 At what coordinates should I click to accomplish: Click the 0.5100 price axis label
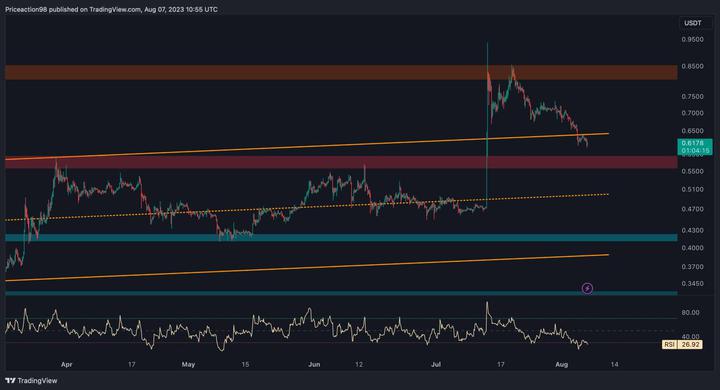point(692,189)
